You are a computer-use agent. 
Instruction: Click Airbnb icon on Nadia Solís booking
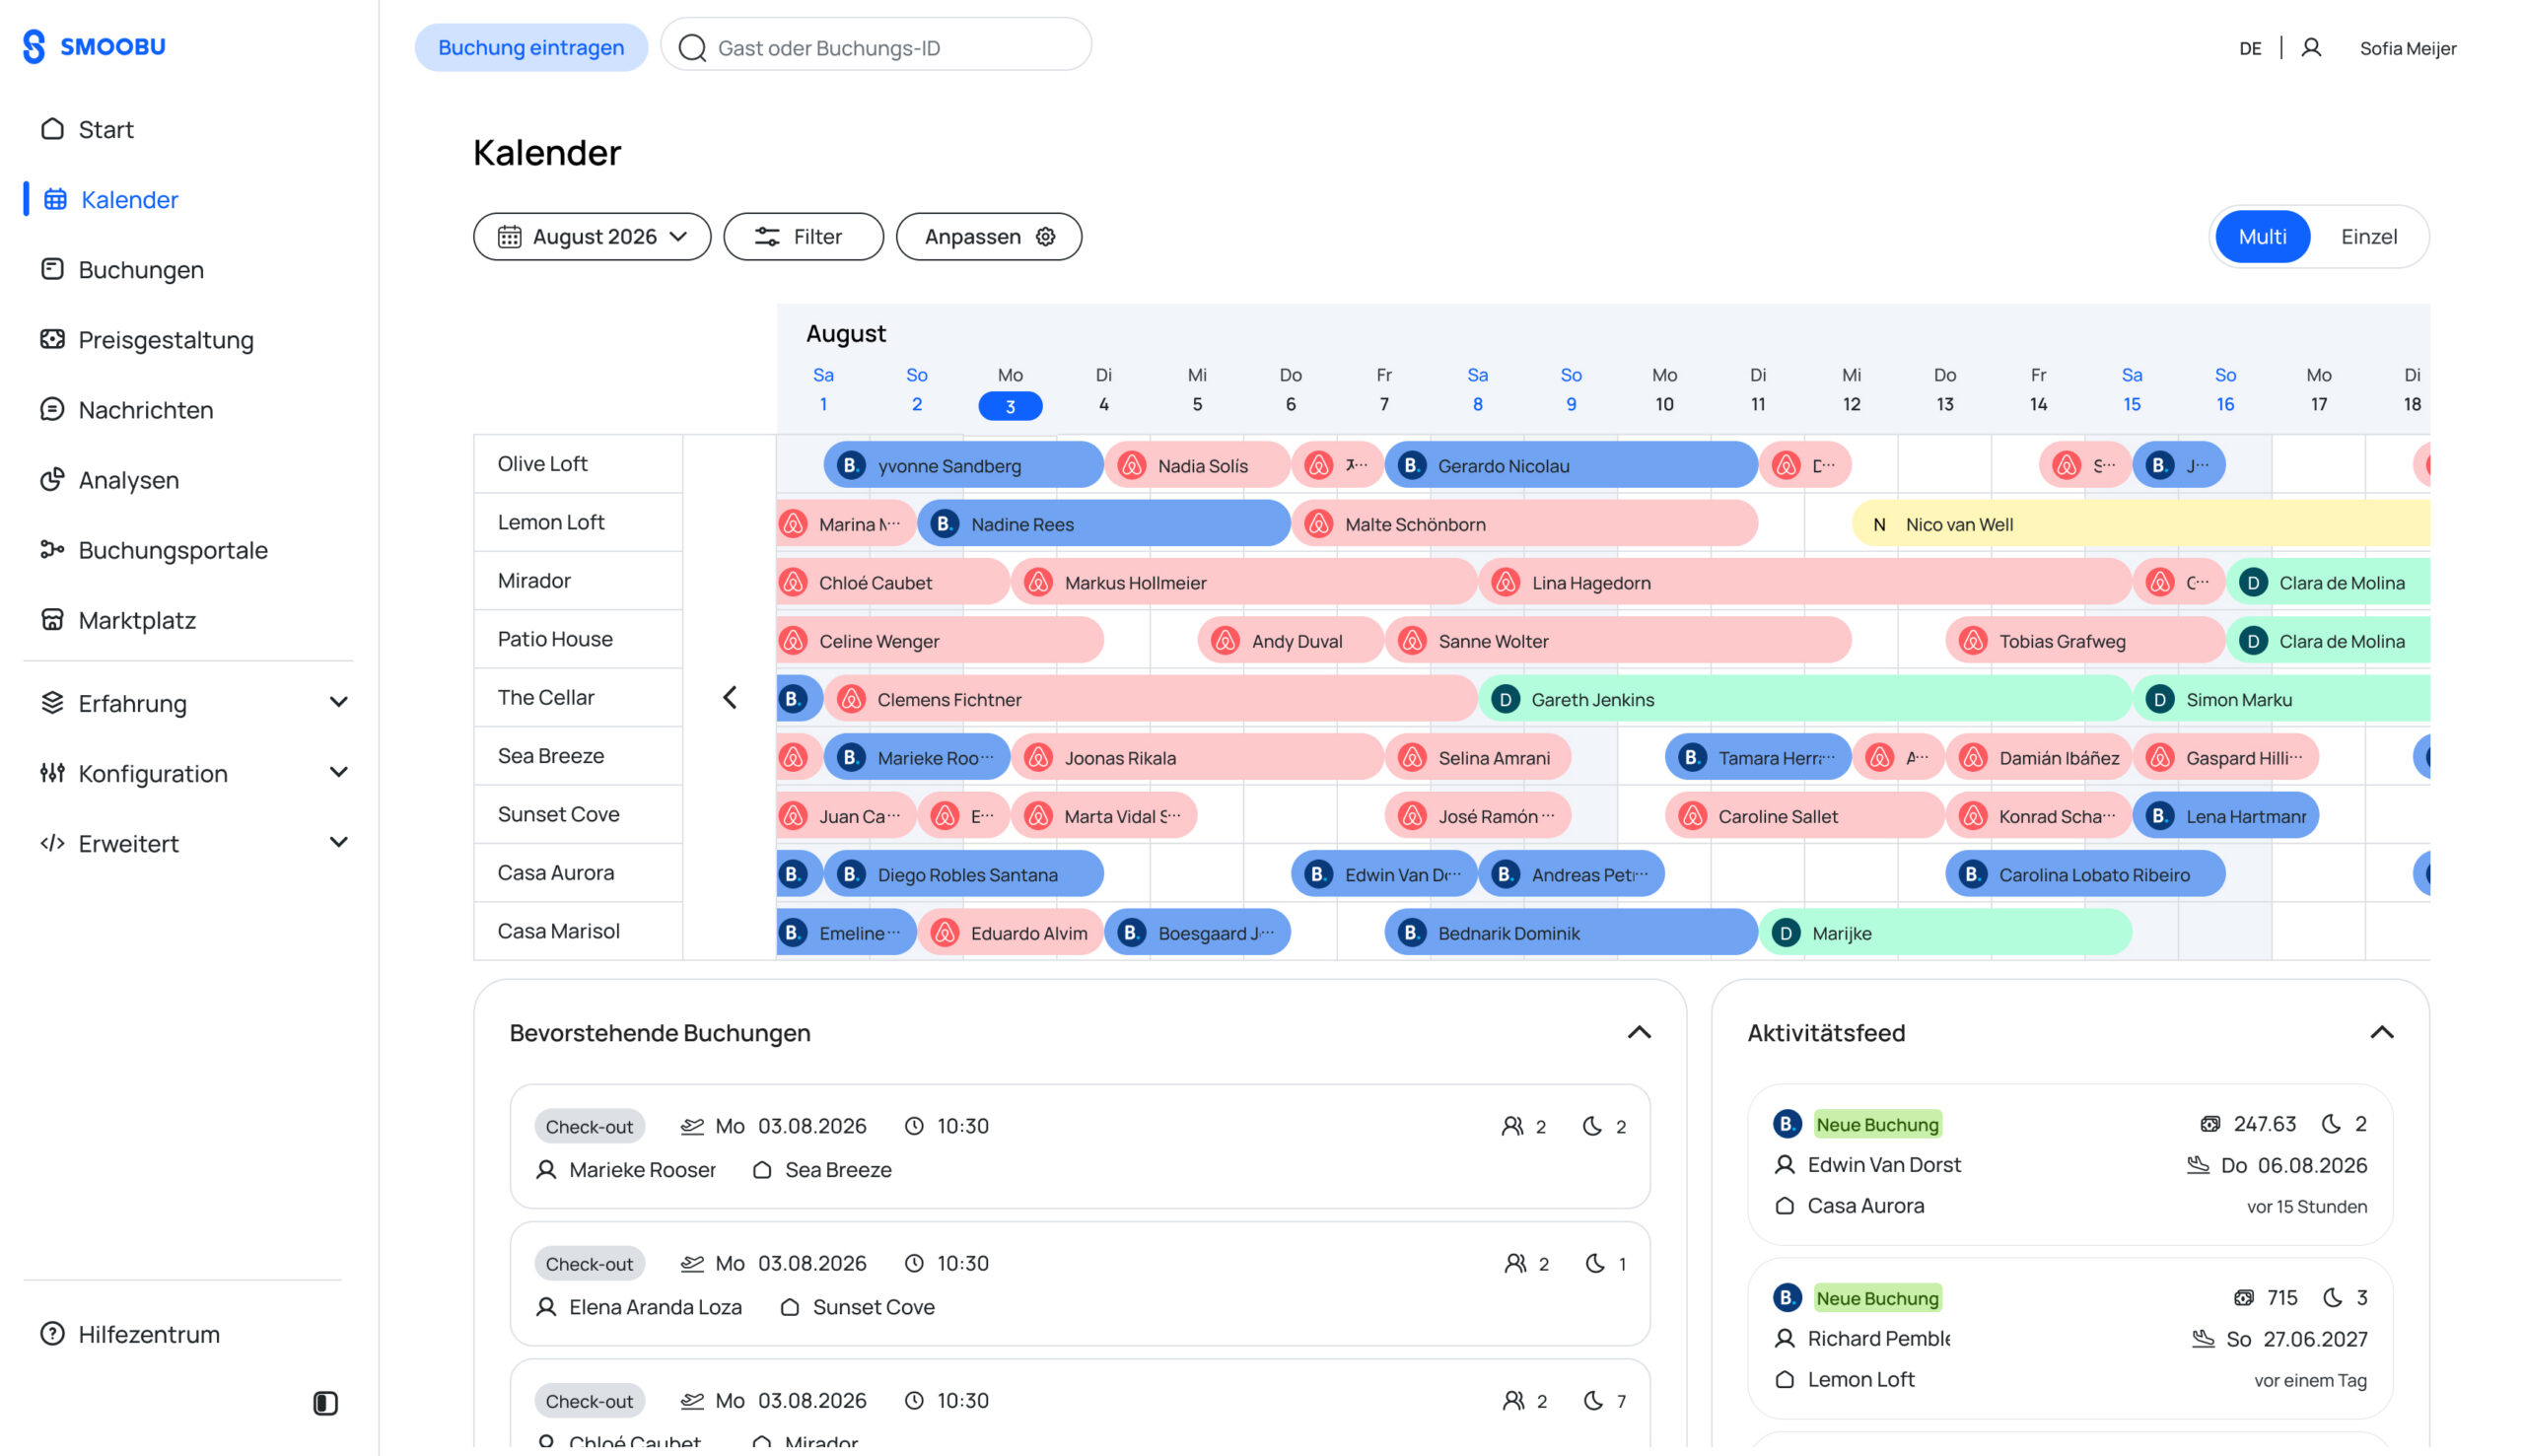pyautogui.click(x=1132, y=466)
